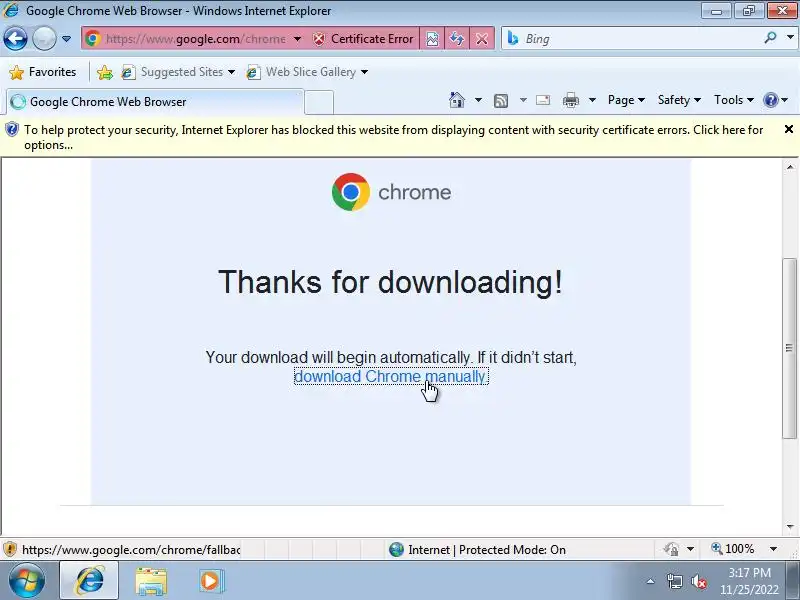The height and width of the screenshot is (600, 800).
Task: Click the Internet Protected Mode zone indicator
Action: pyautogui.click(x=478, y=549)
